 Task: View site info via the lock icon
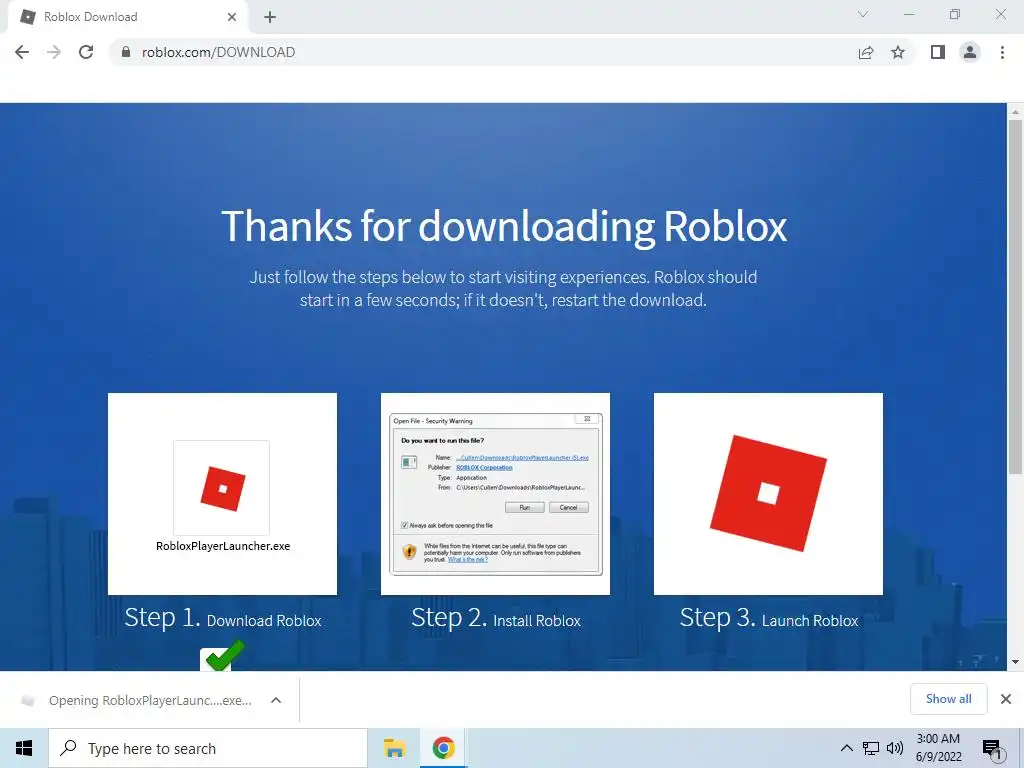(x=126, y=52)
